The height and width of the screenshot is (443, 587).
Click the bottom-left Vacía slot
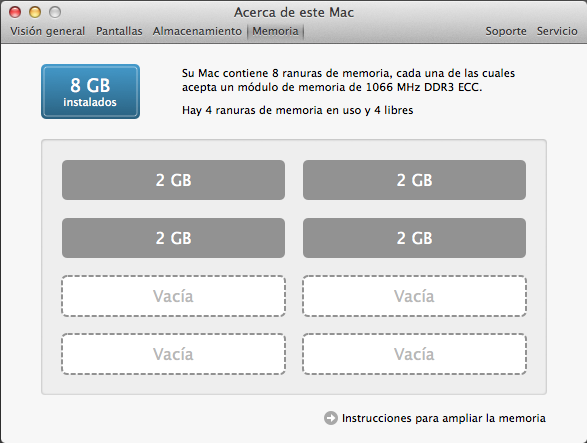click(x=173, y=354)
